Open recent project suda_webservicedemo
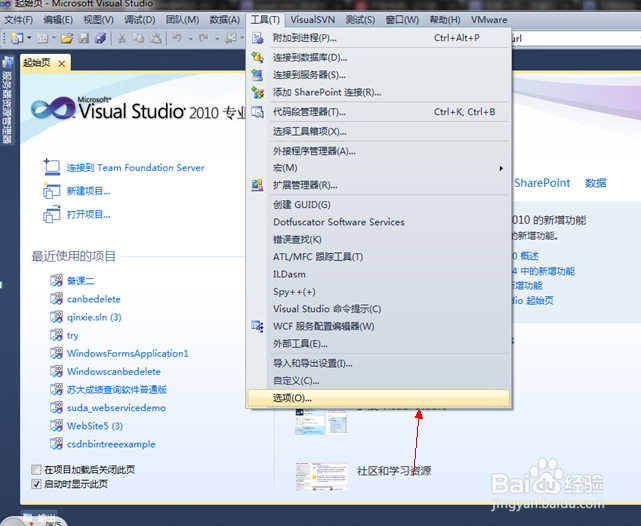 tap(116, 408)
